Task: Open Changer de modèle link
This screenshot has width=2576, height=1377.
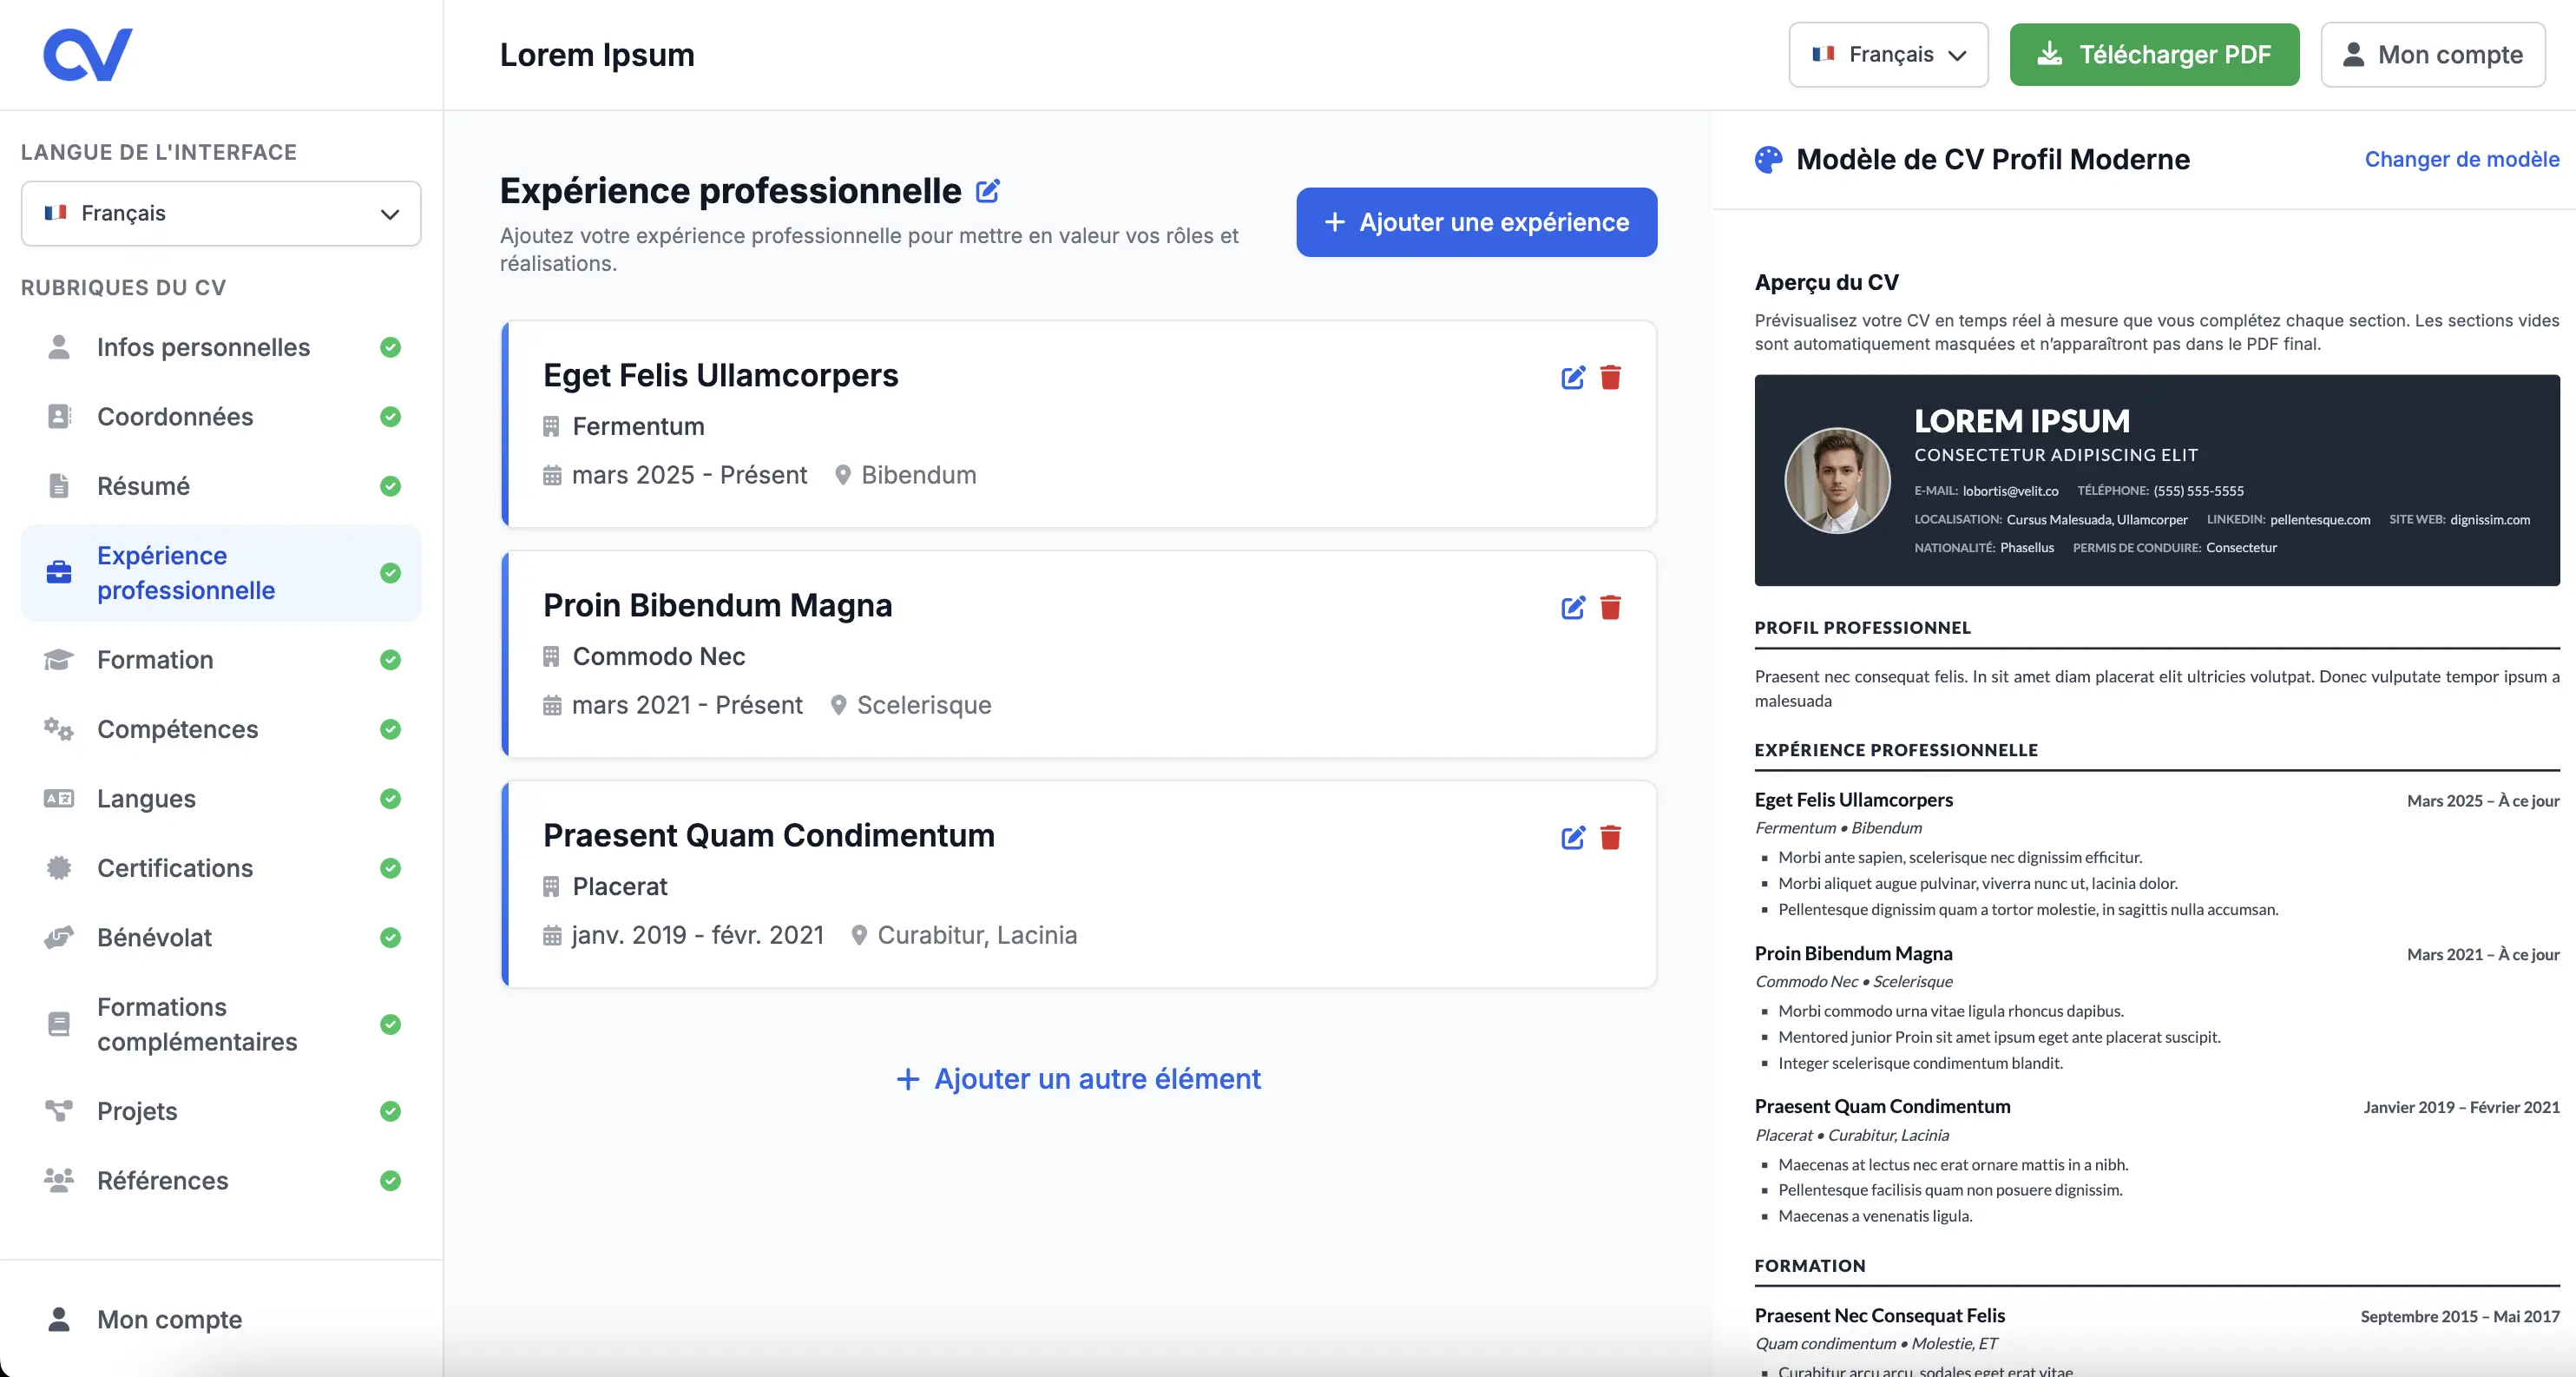Action: click(x=2462, y=158)
